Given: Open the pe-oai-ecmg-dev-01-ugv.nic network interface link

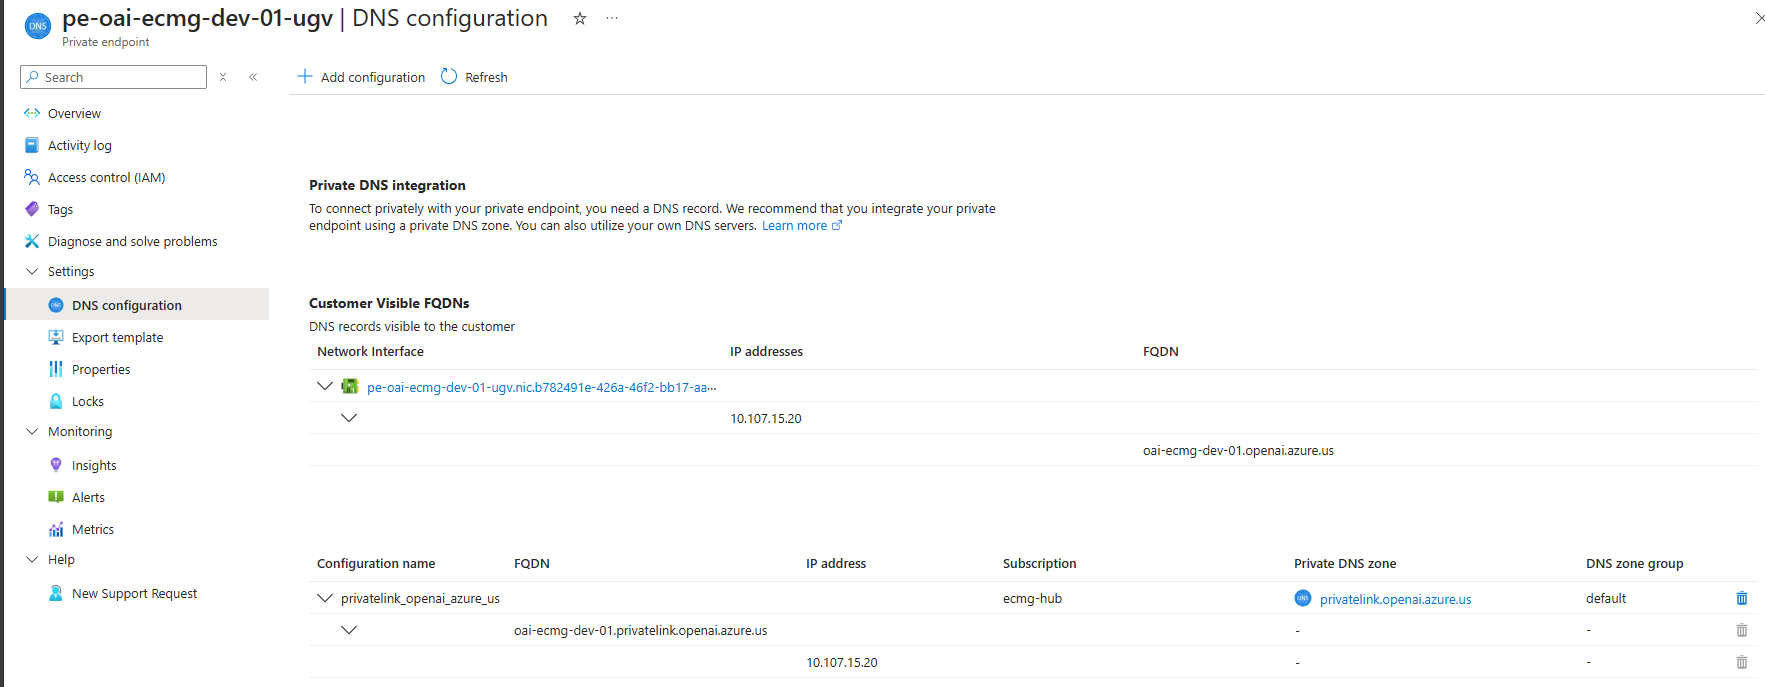Looking at the screenshot, I should pos(542,387).
